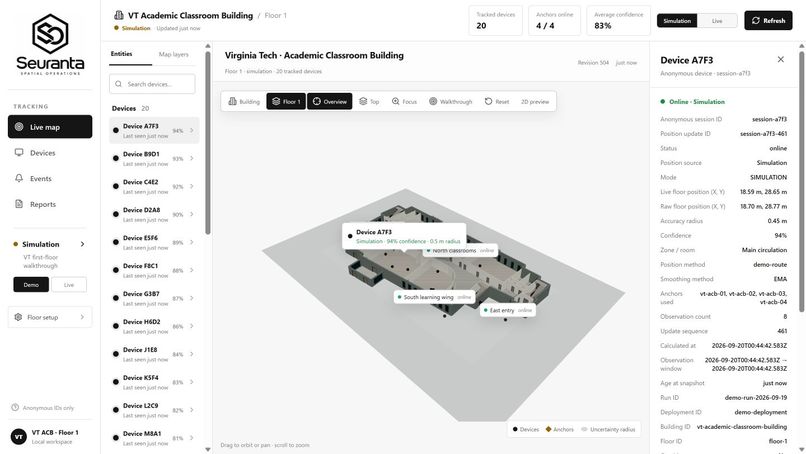806x454 pixels.
Task: Click the VT workspace avatar
Action: coord(19,437)
